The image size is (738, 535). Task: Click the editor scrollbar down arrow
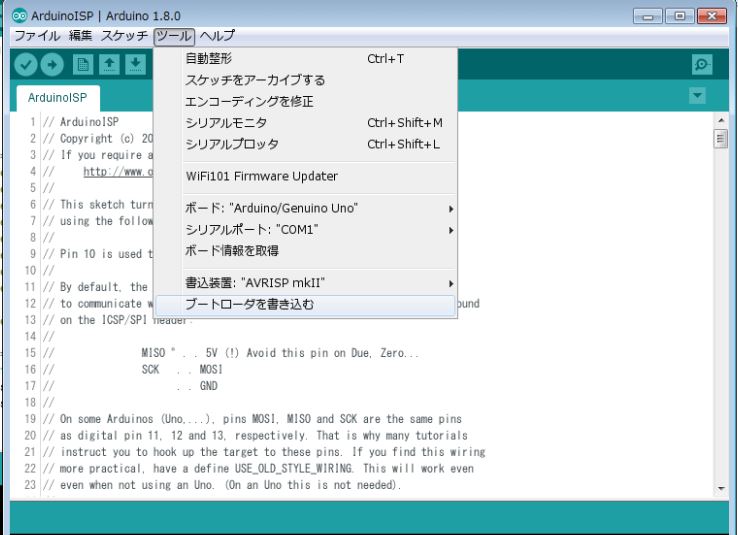tap(722, 489)
